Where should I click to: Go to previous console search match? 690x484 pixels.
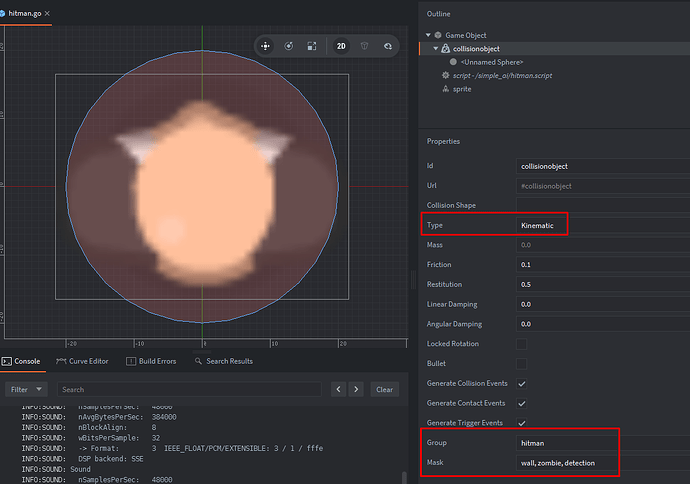click(x=338, y=389)
